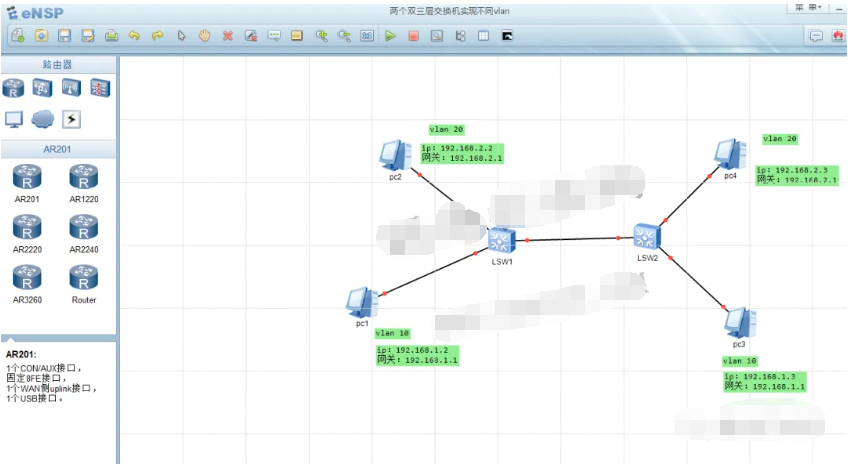Image resolution: width=851 pixels, height=465 pixels.
Task: Open the data capture magnifier tool
Action: tap(437, 36)
